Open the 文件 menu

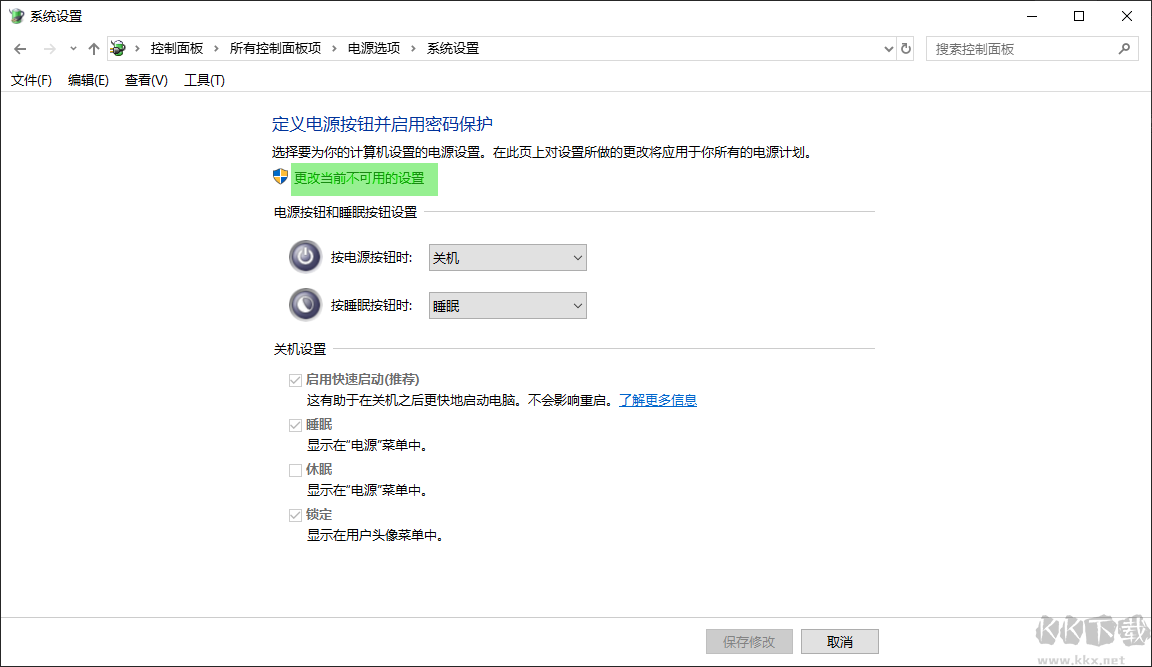(x=30, y=80)
